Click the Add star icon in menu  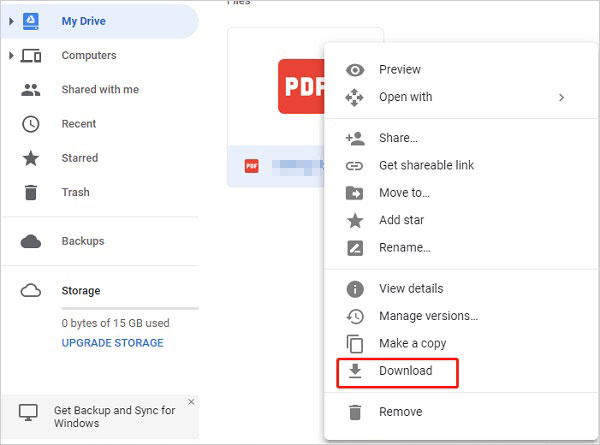coord(354,220)
